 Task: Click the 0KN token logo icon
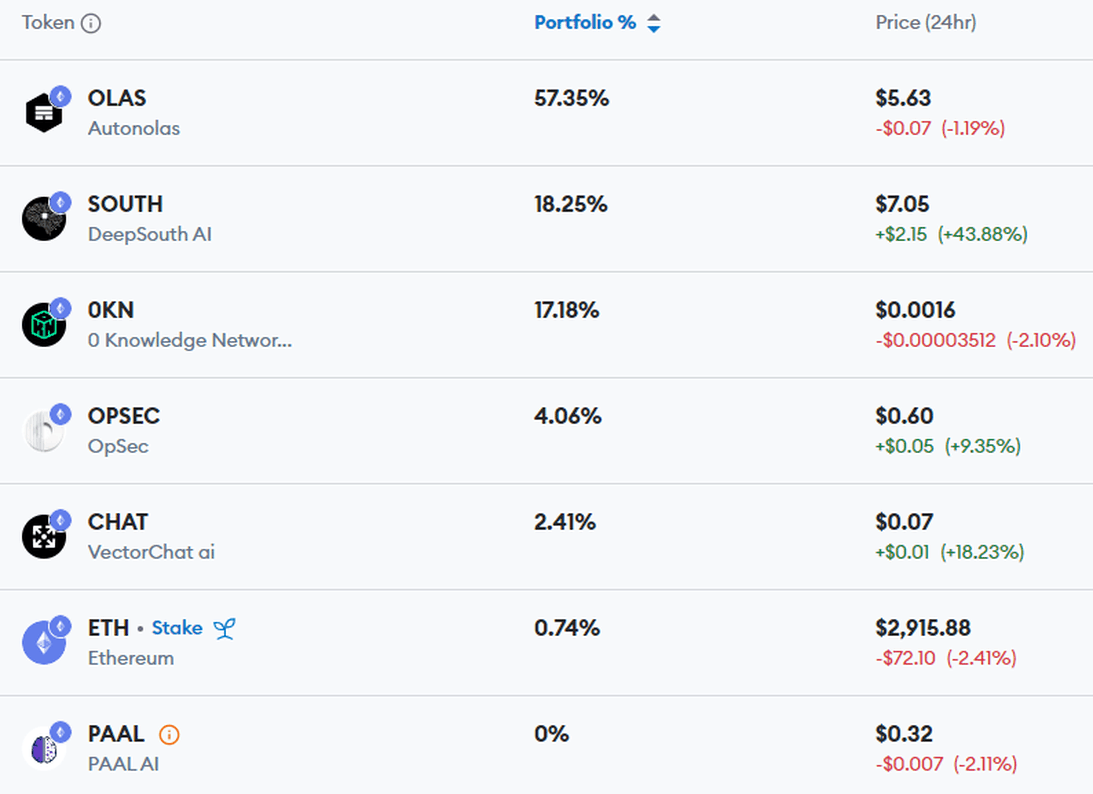pos(44,324)
